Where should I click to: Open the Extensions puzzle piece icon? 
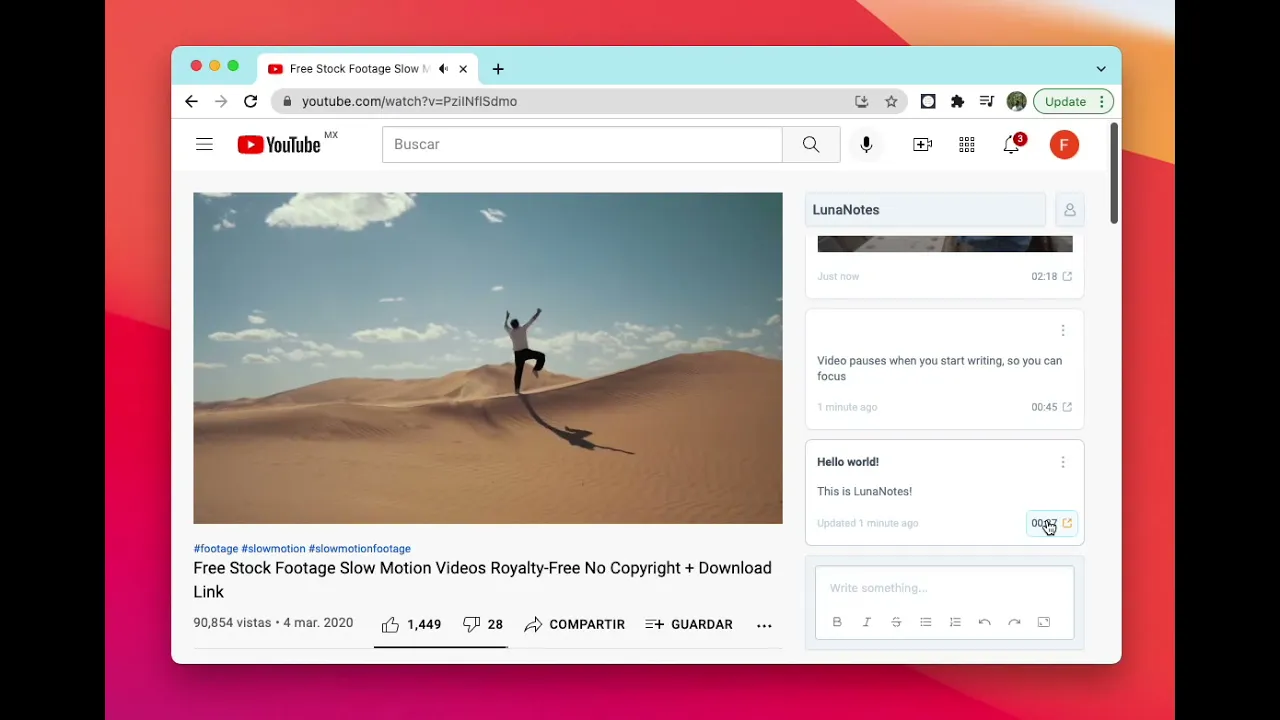coord(957,101)
